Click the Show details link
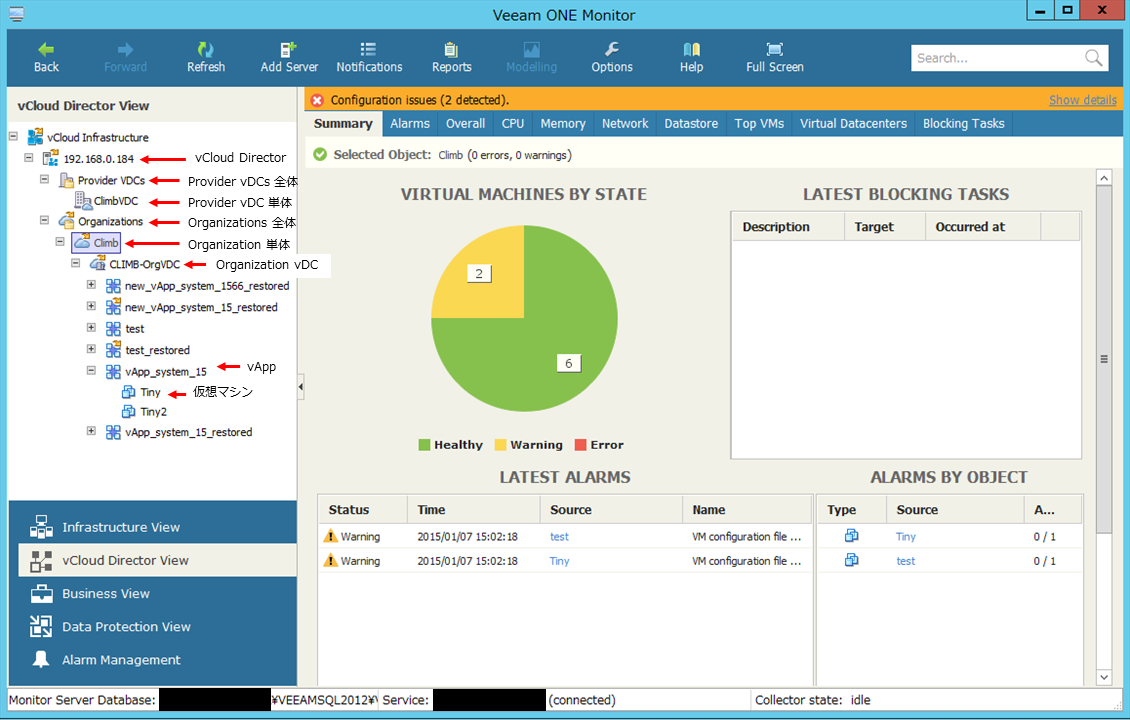Image resolution: width=1130 pixels, height=720 pixels. click(x=1082, y=100)
